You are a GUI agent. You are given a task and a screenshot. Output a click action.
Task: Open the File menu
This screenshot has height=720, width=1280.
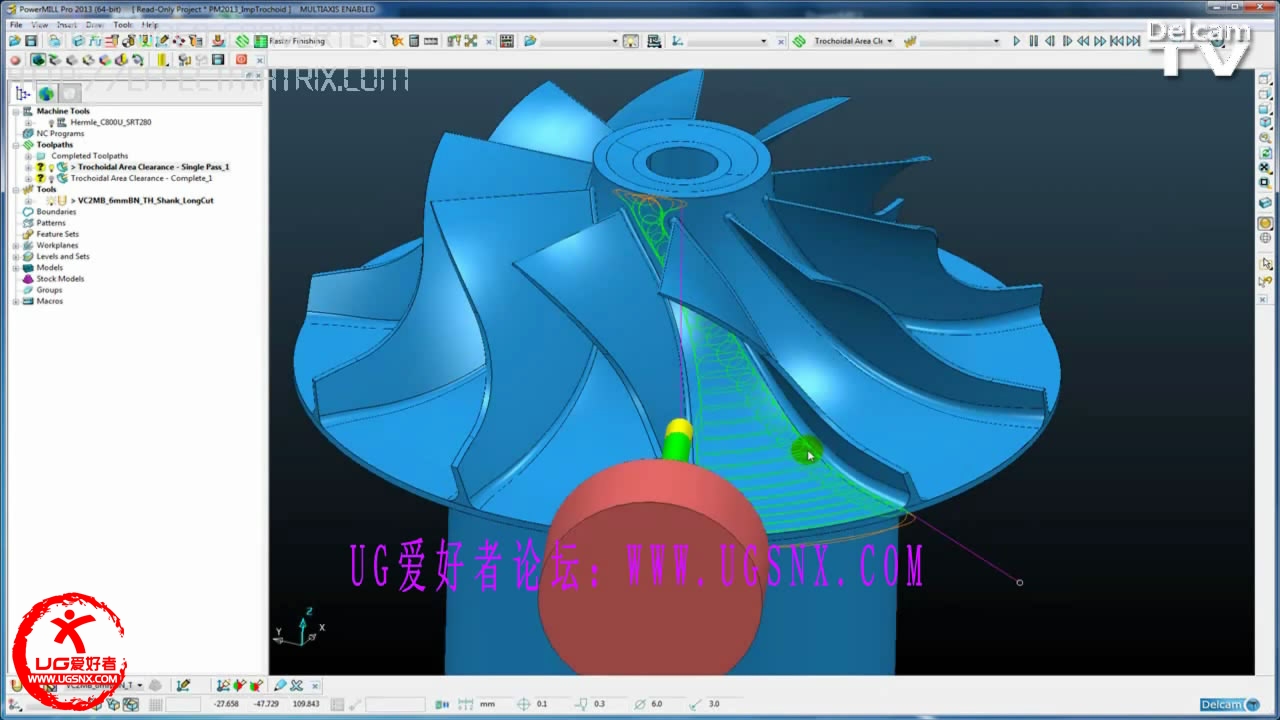[16, 24]
